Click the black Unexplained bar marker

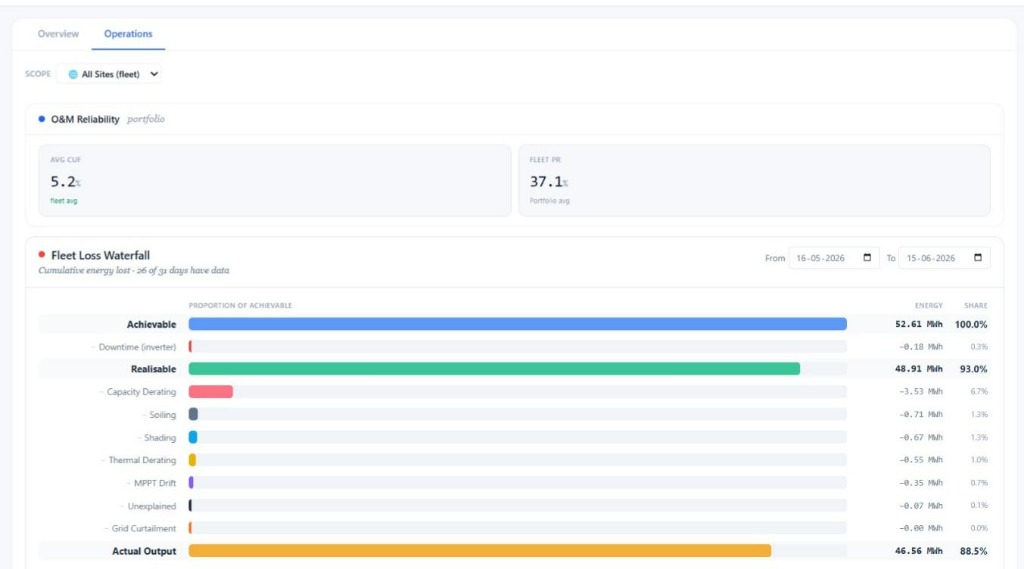190,506
